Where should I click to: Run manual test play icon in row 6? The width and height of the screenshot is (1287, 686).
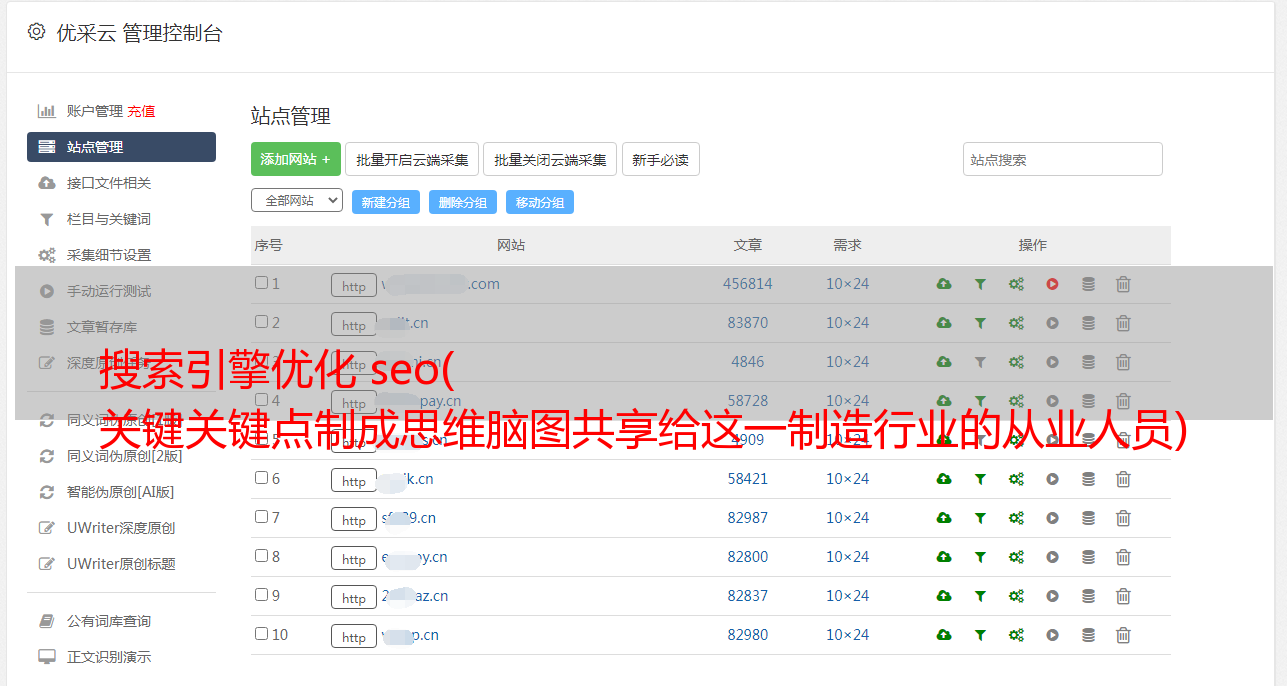tap(1052, 479)
